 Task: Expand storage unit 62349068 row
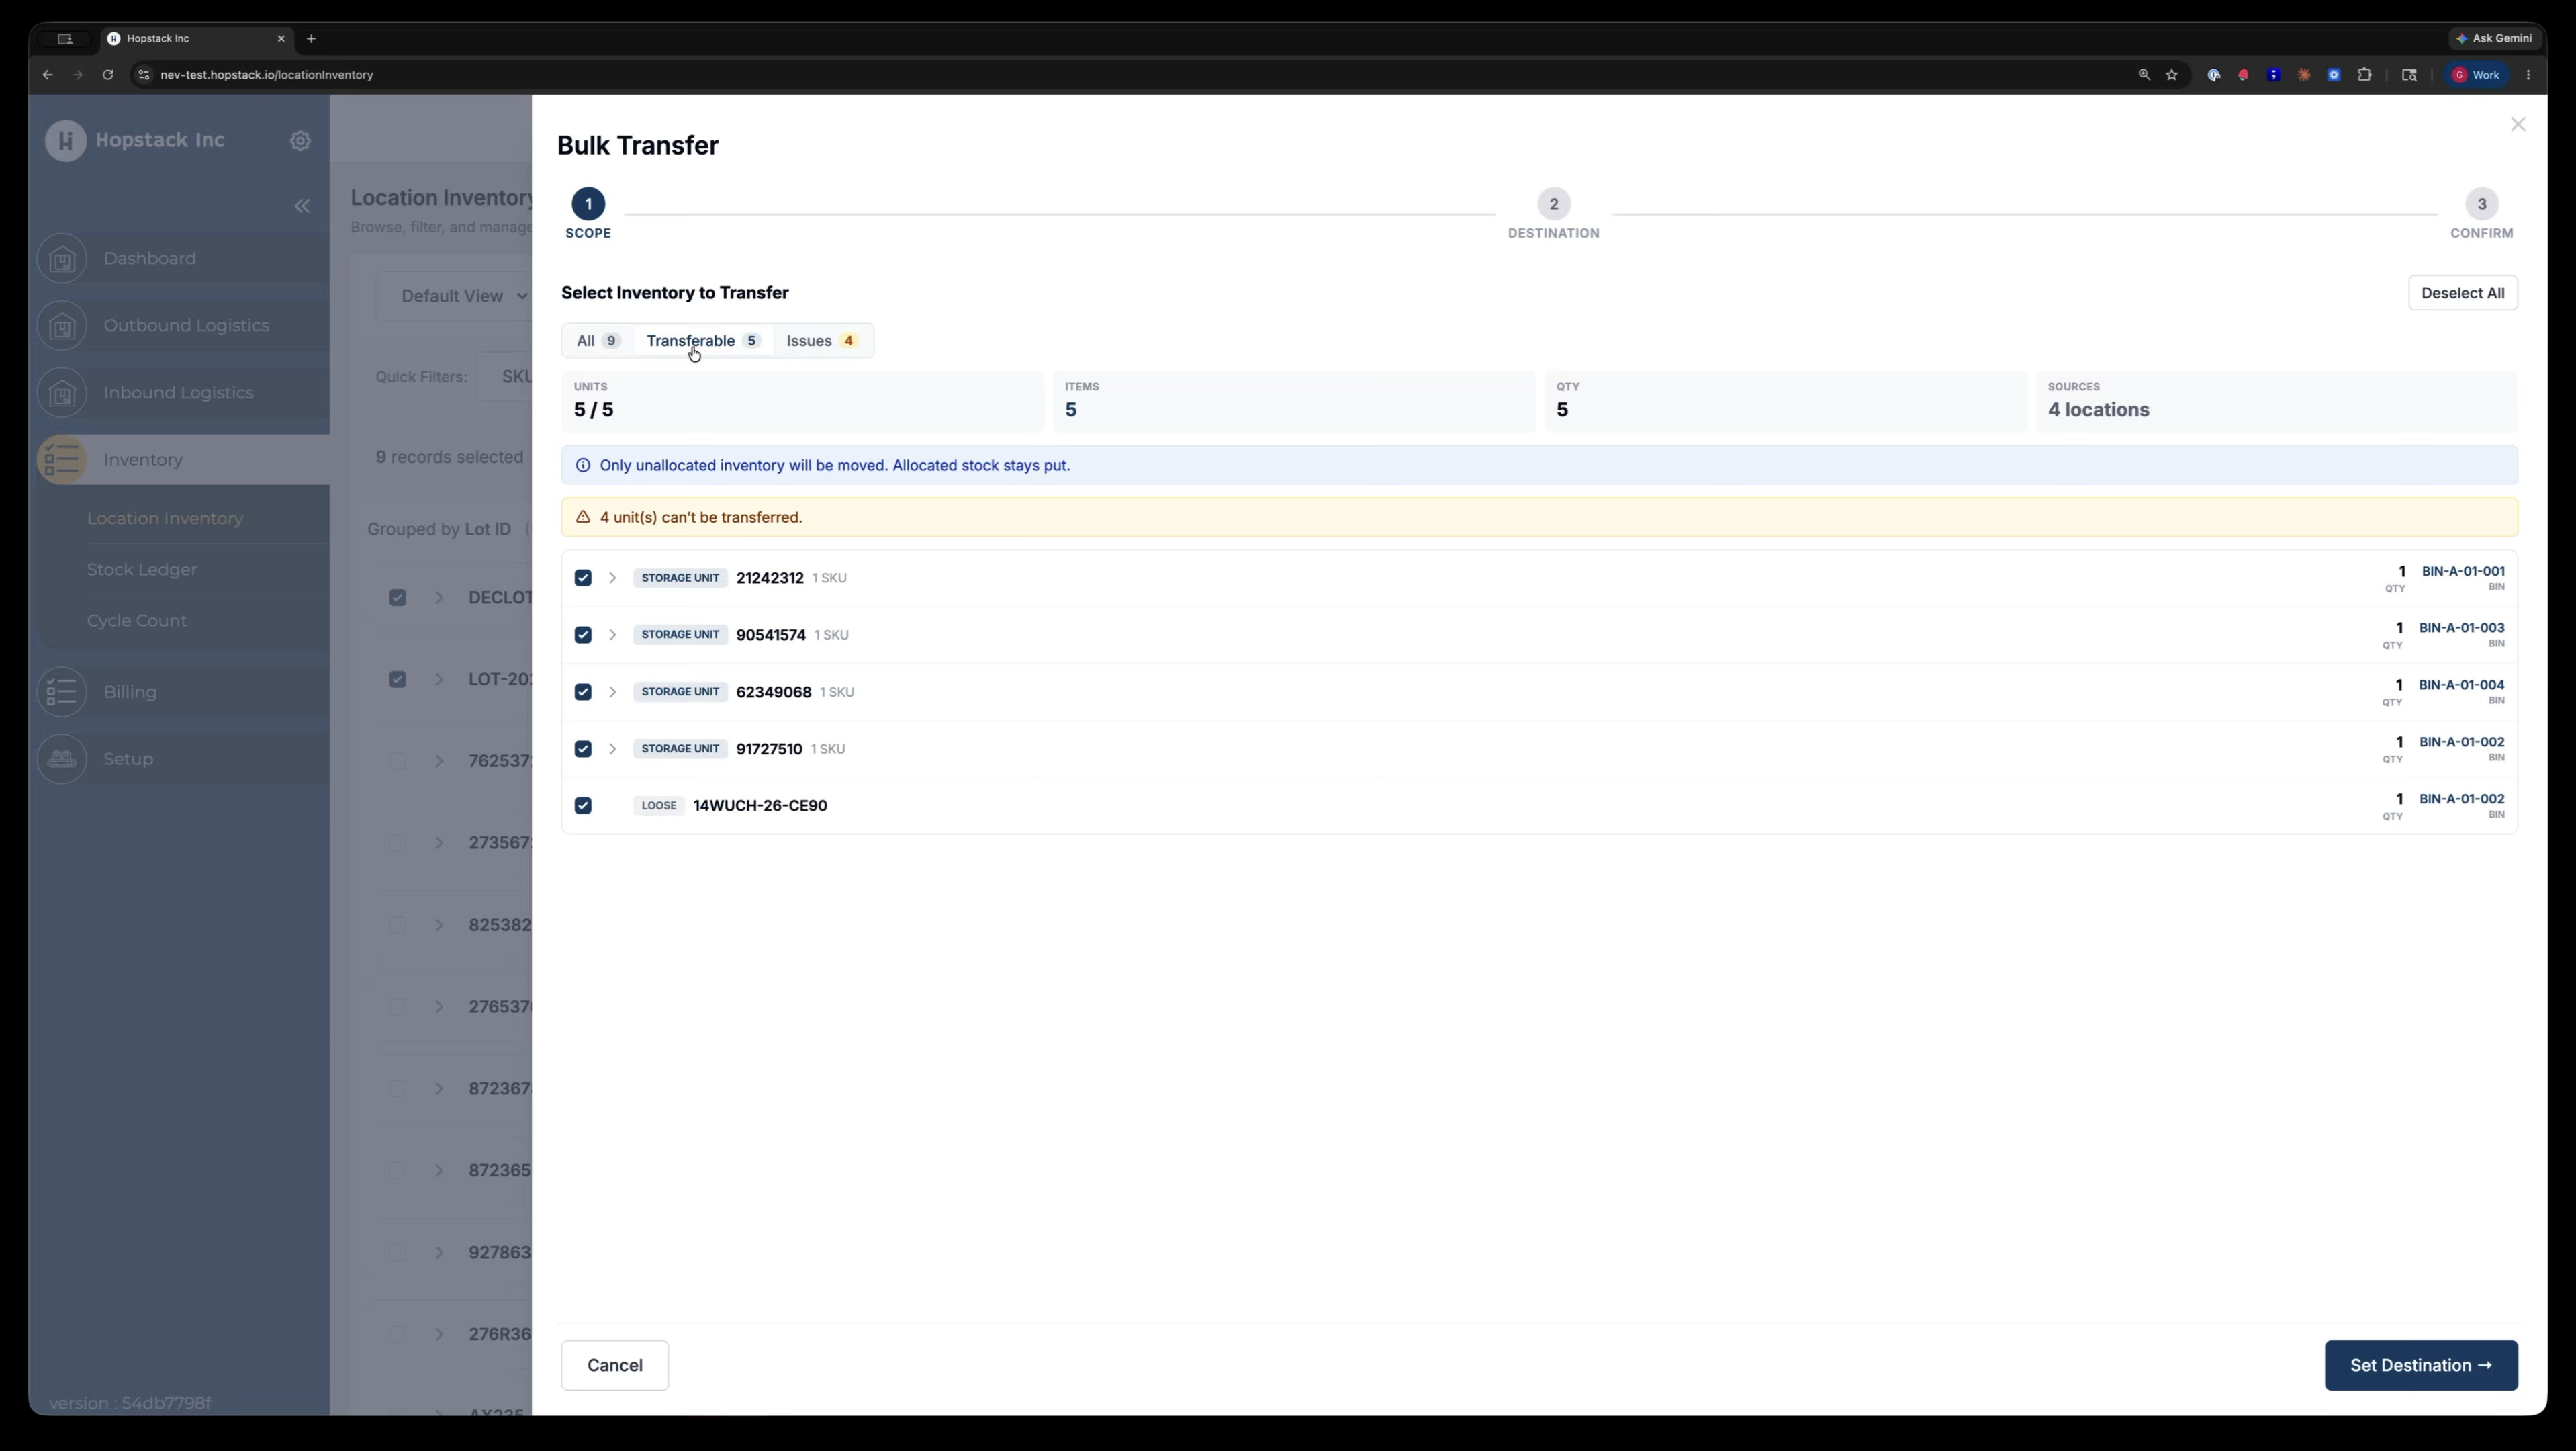pos(612,692)
